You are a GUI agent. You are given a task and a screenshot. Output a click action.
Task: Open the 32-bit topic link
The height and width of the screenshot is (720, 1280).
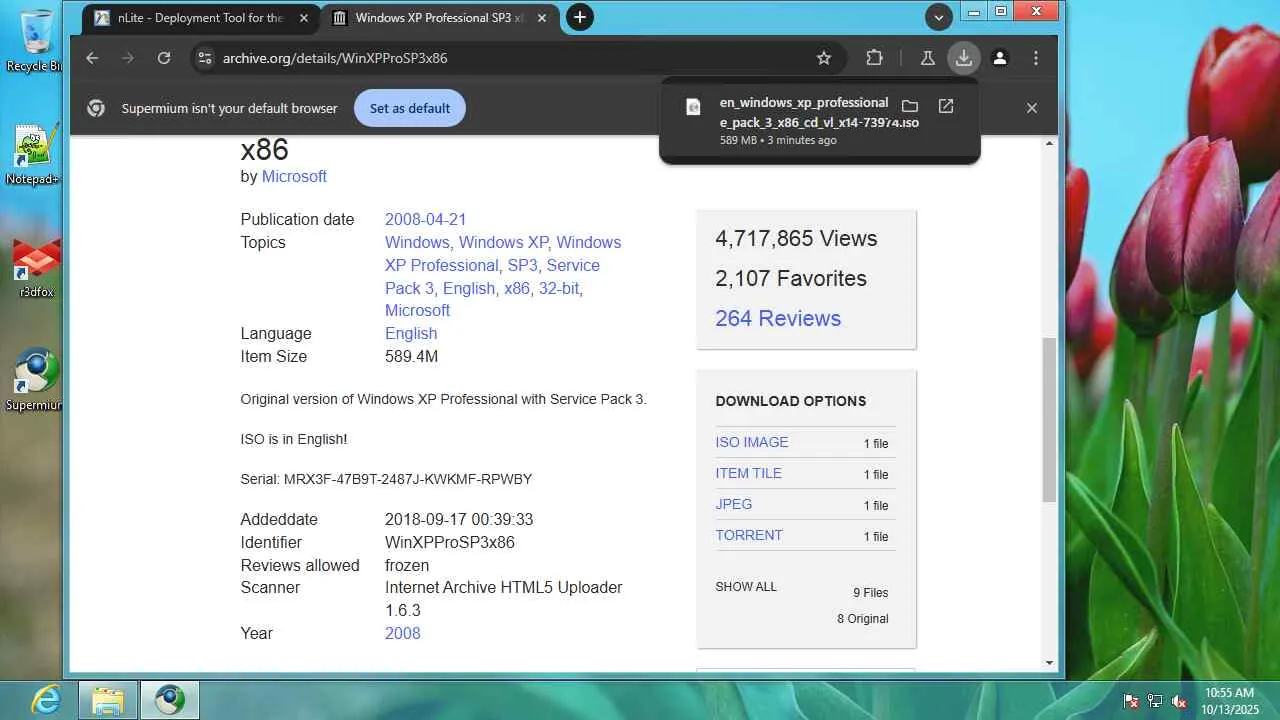click(558, 288)
